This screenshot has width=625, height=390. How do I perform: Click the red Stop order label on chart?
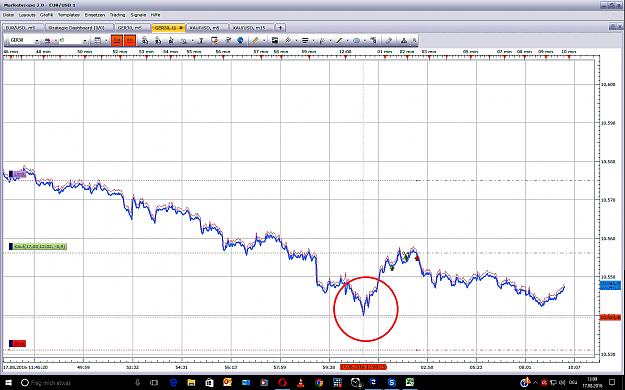18,343
